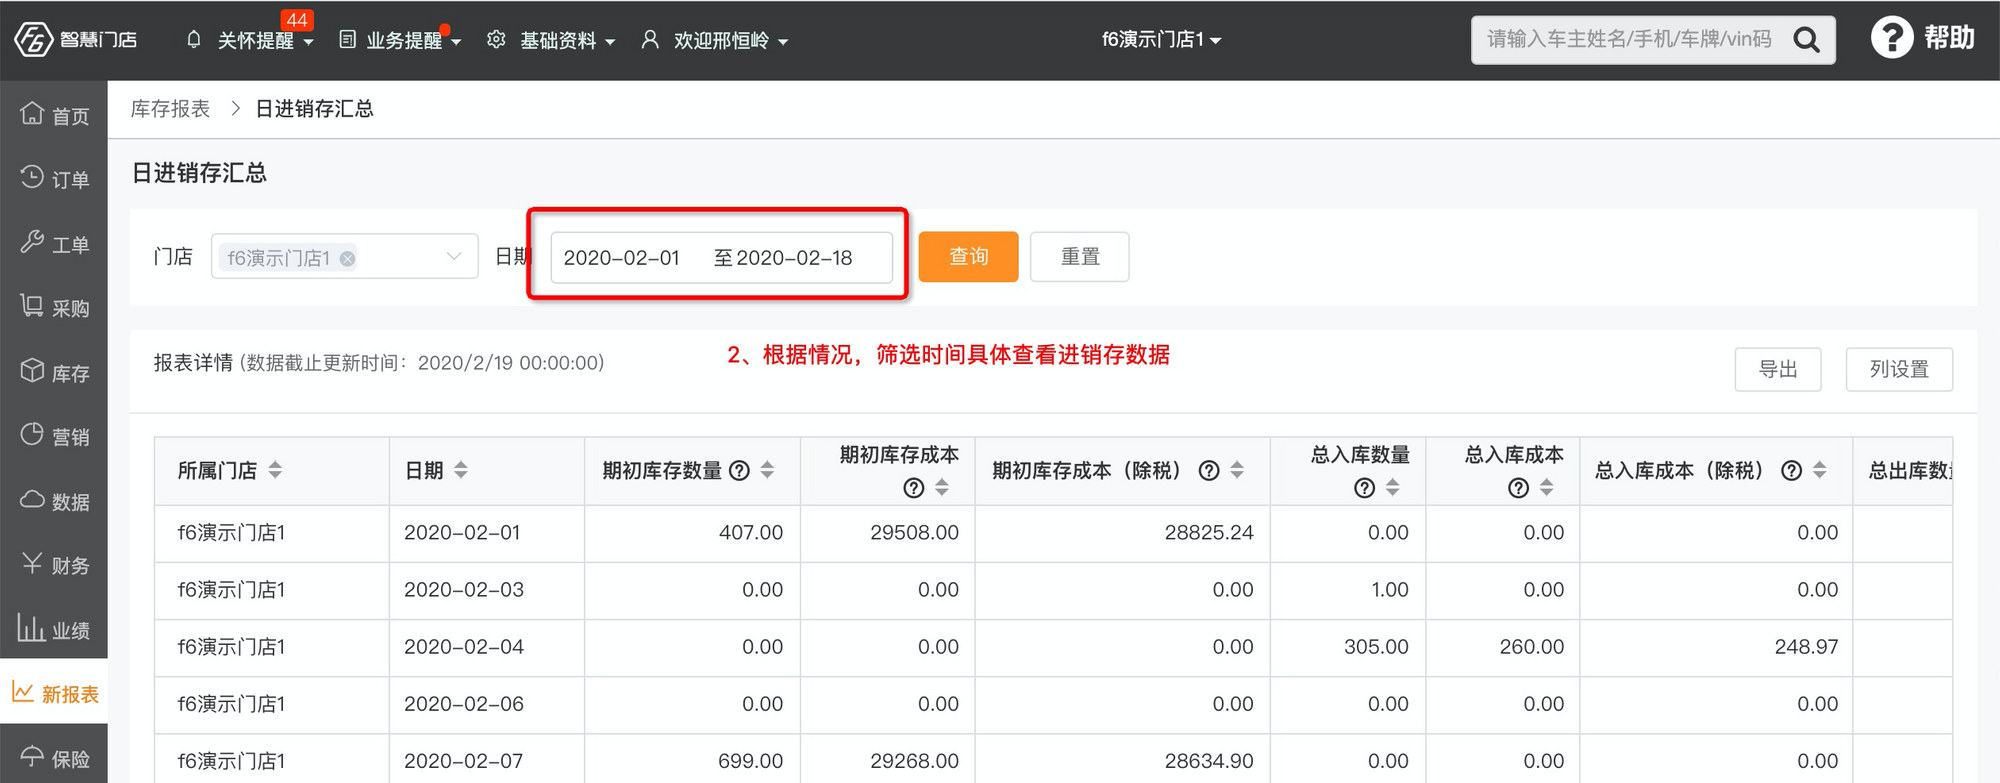Open the 欢迎邢恒岭 user menu
The width and height of the screenshot is (2000, 783).
(x=715, y=40)
